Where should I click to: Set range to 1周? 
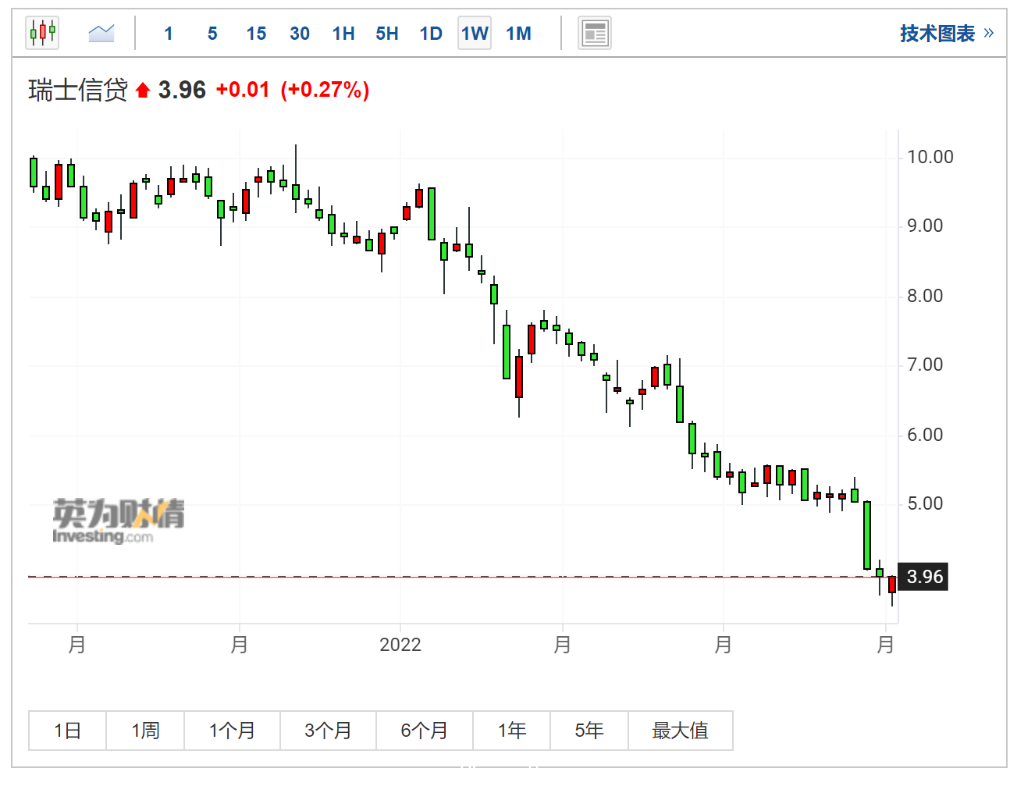click(145, 730)
